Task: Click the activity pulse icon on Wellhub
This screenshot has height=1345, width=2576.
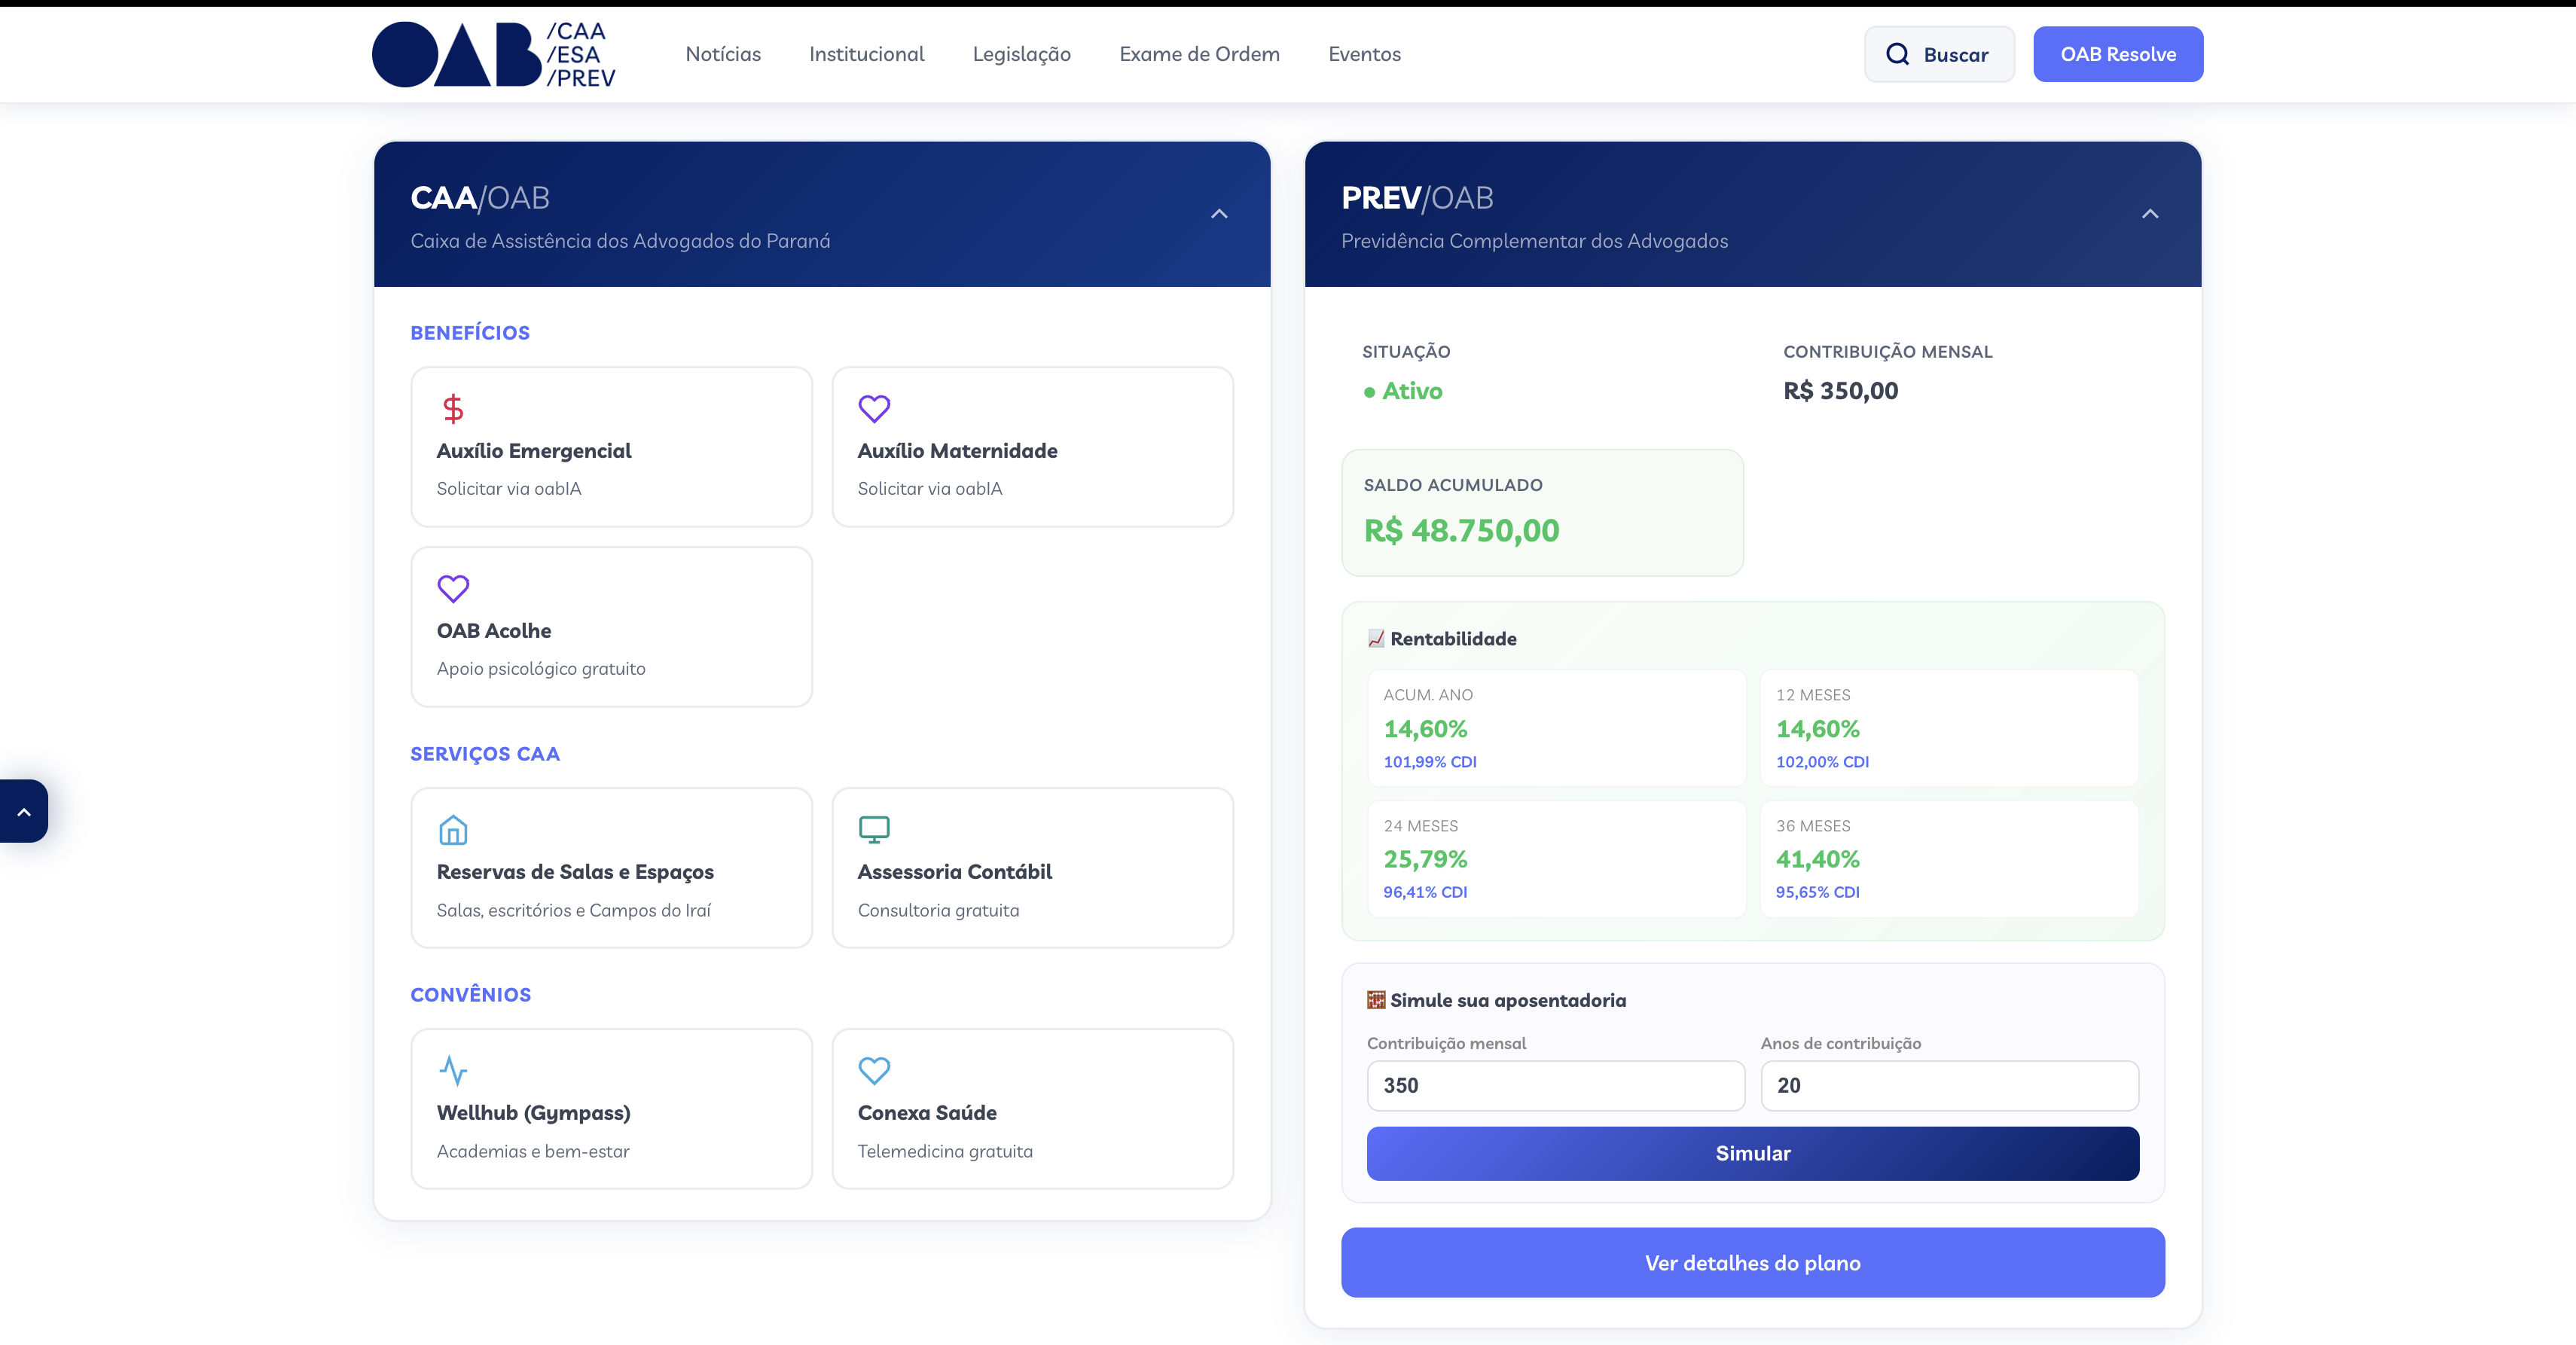Action: pyautogui.click(x=453, y=1070)
